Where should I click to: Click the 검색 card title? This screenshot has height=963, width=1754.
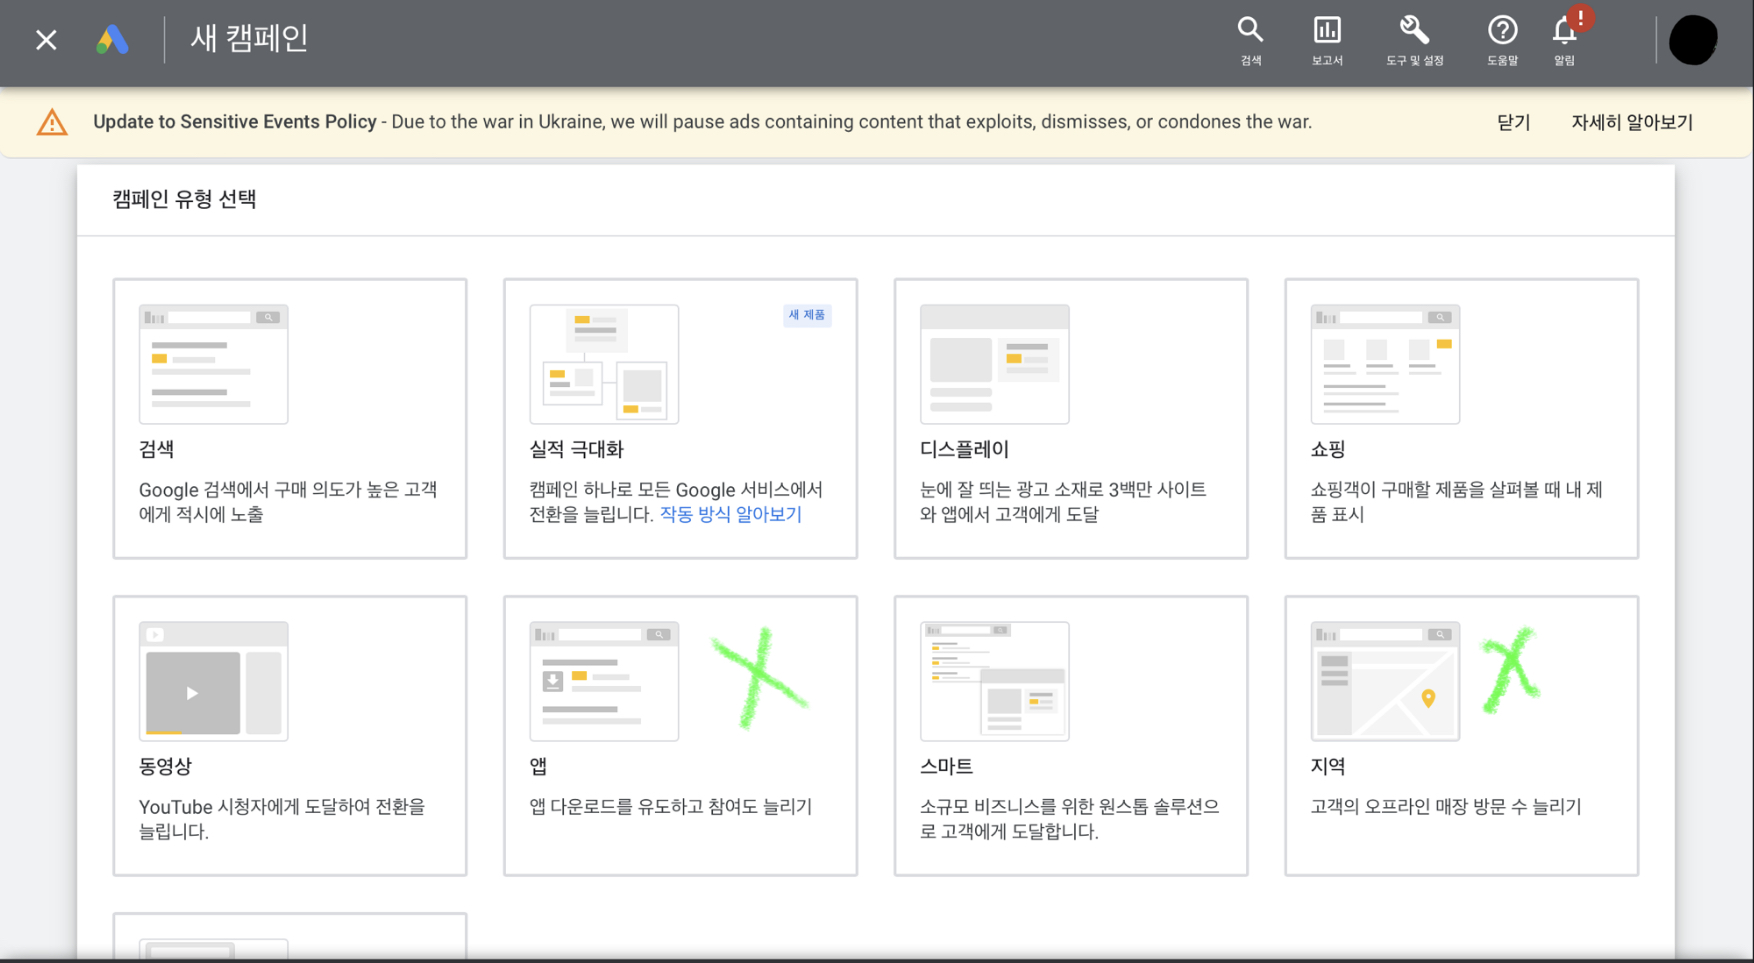click(156, 450)
